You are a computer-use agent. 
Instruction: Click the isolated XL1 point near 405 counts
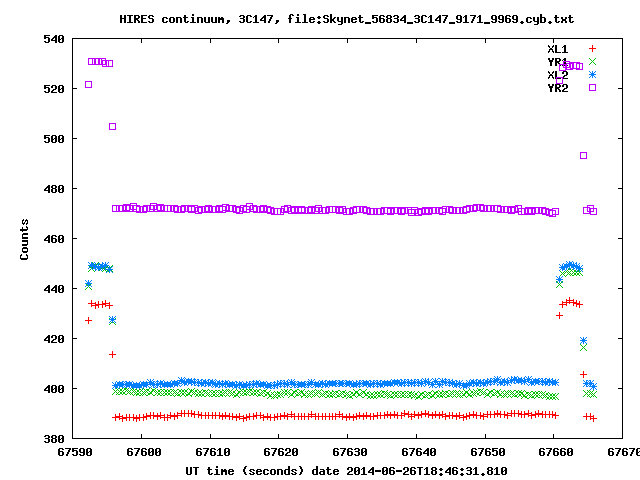coord(583,374)
